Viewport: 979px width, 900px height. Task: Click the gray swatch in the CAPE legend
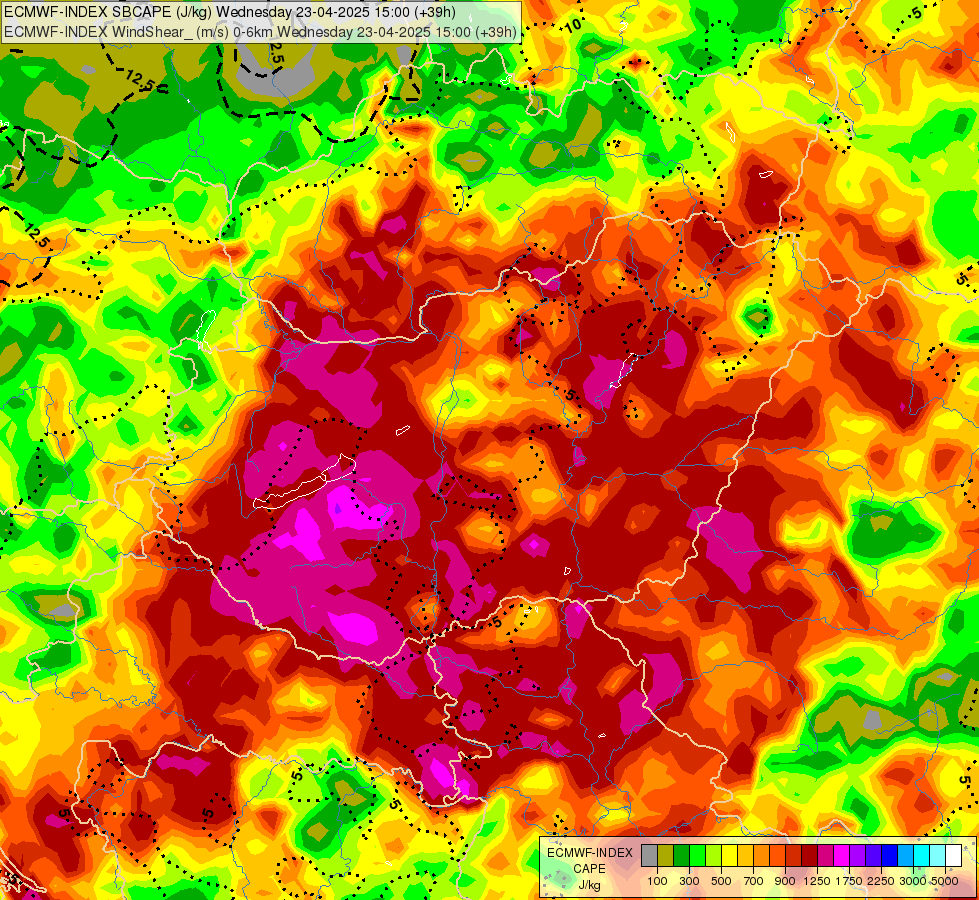(x=649, y=856)
